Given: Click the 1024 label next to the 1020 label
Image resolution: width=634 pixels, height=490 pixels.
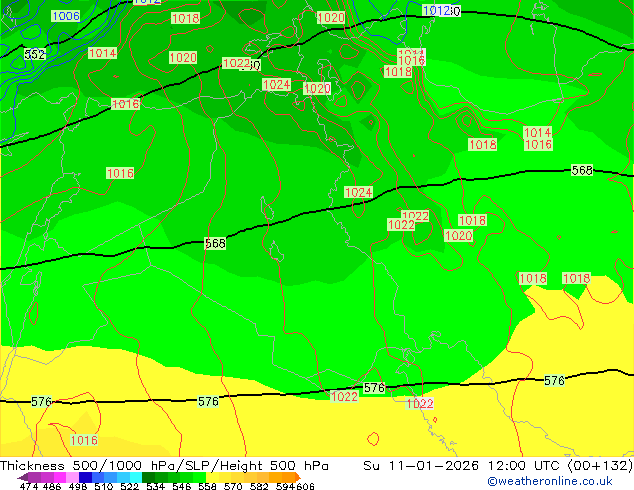Looking at the screenshot, I should pos(277,84).
